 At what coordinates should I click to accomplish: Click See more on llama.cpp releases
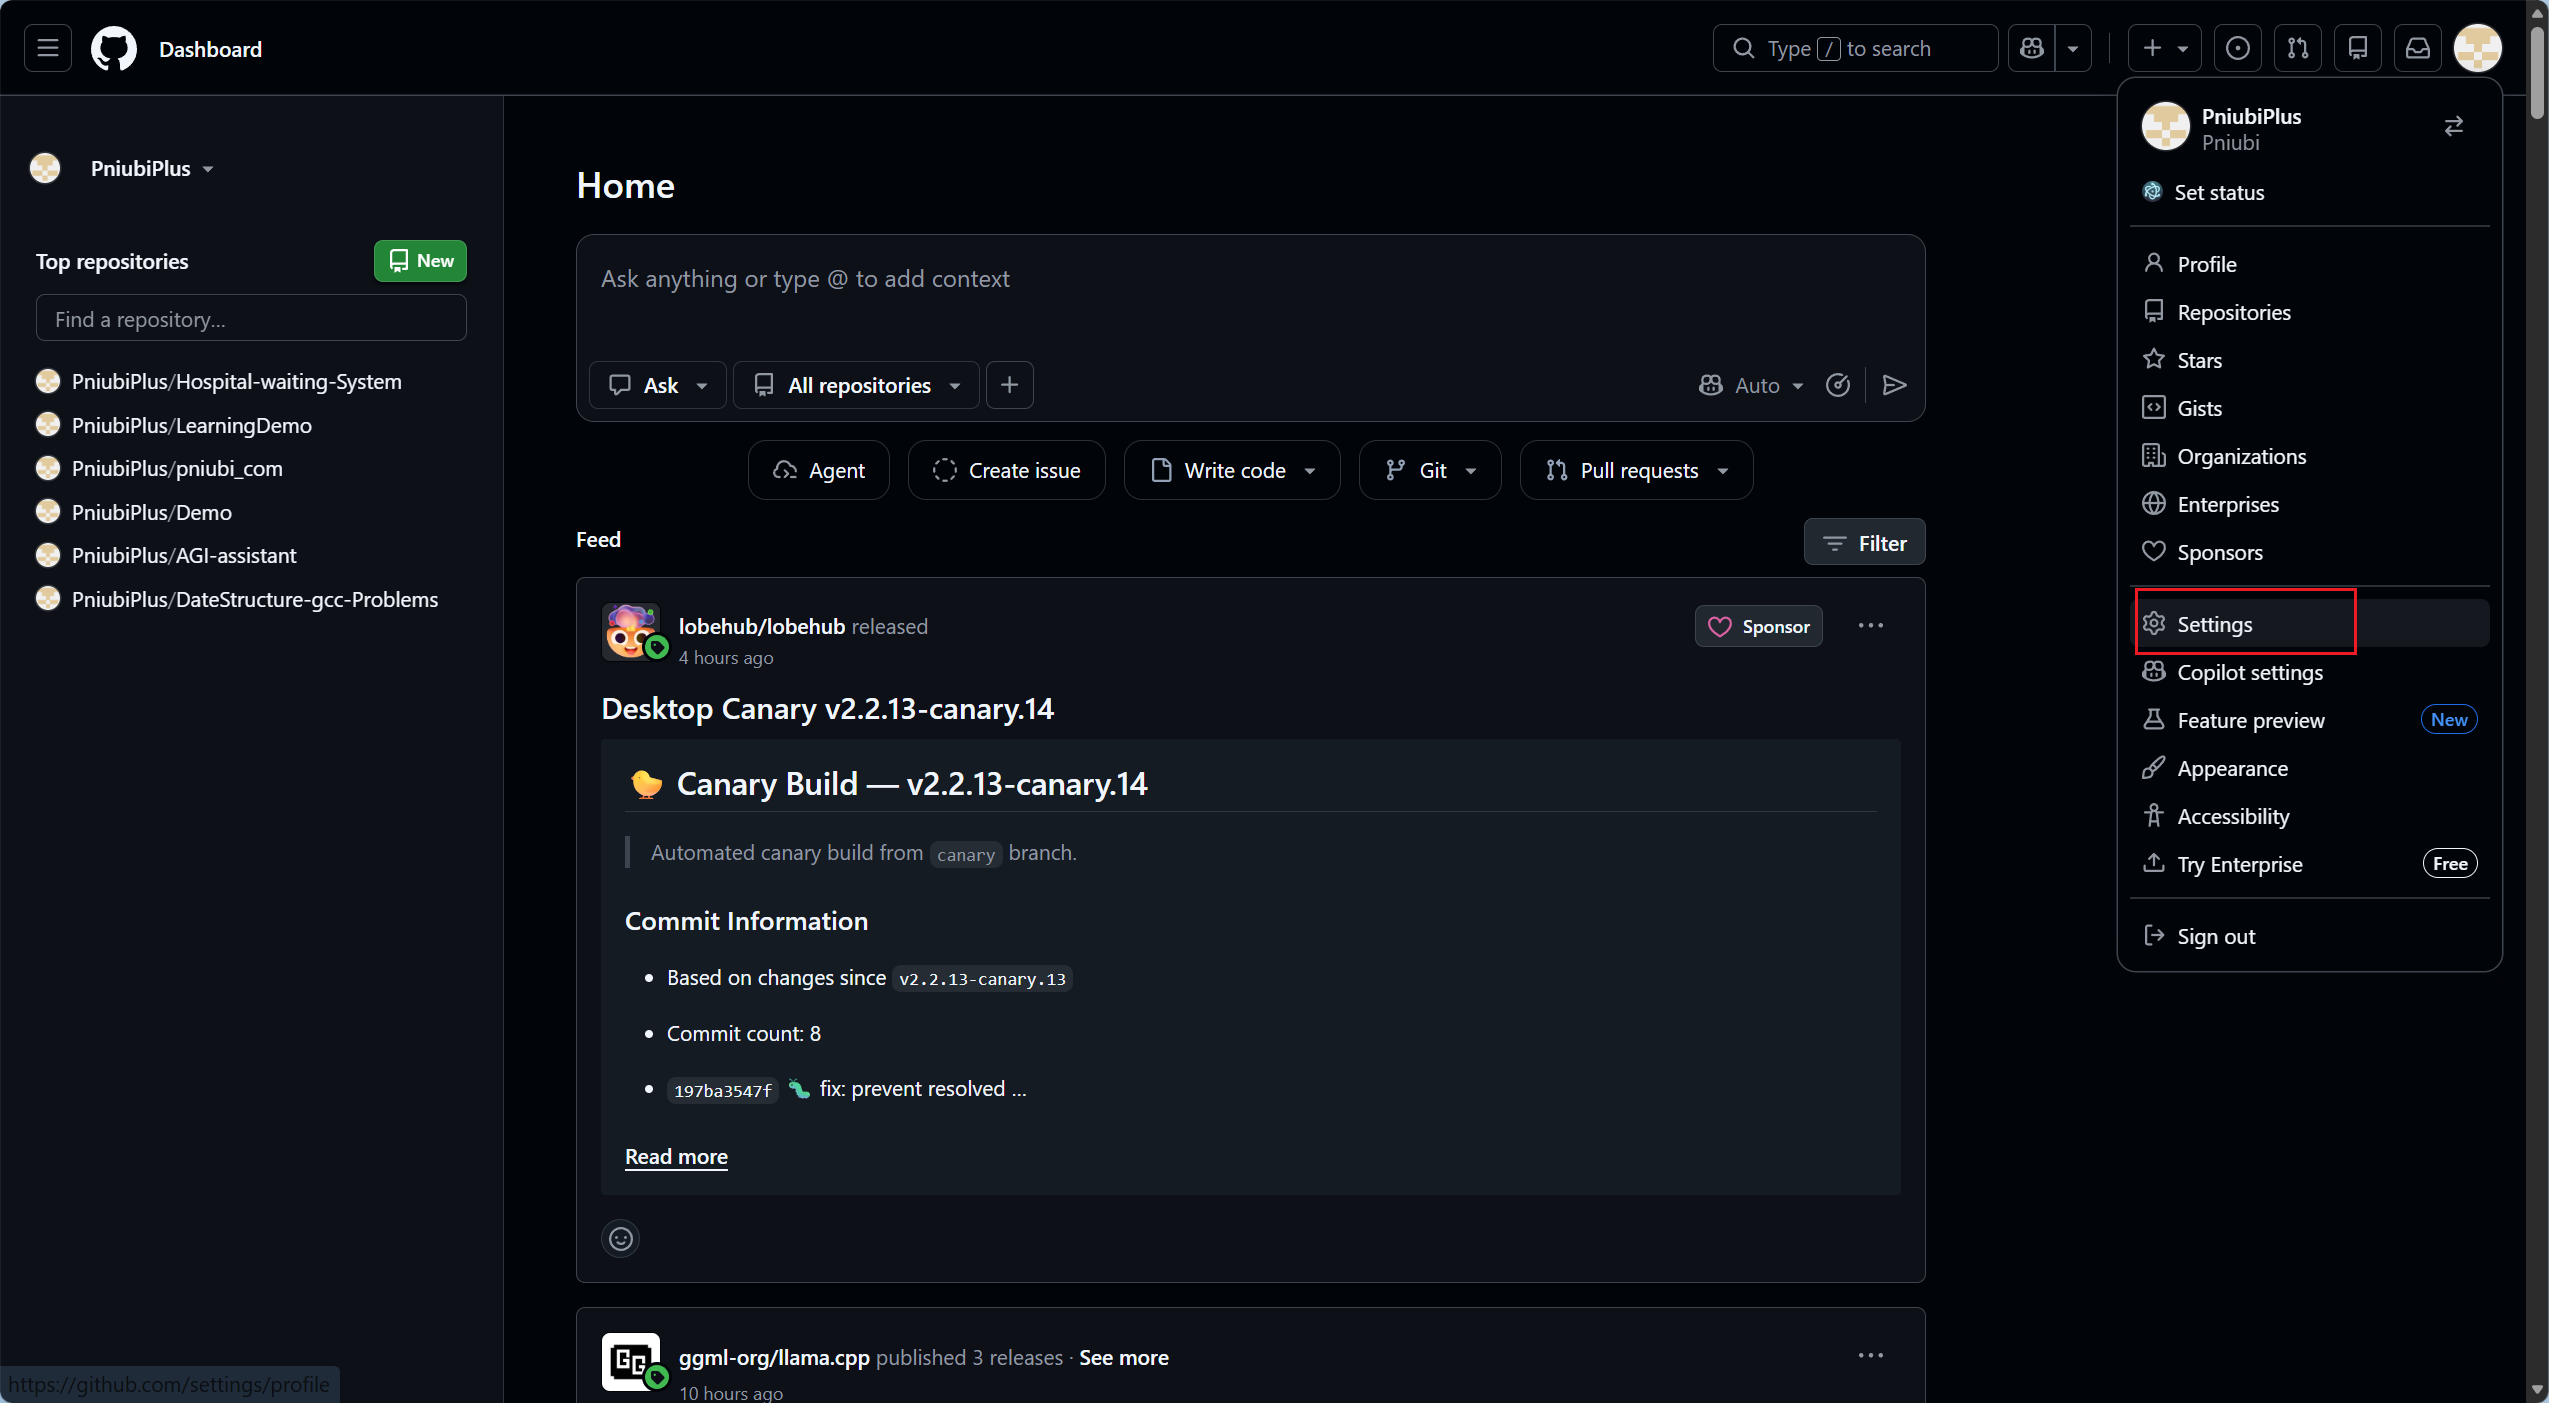pyautogui.click(x=1124, y=1357)
